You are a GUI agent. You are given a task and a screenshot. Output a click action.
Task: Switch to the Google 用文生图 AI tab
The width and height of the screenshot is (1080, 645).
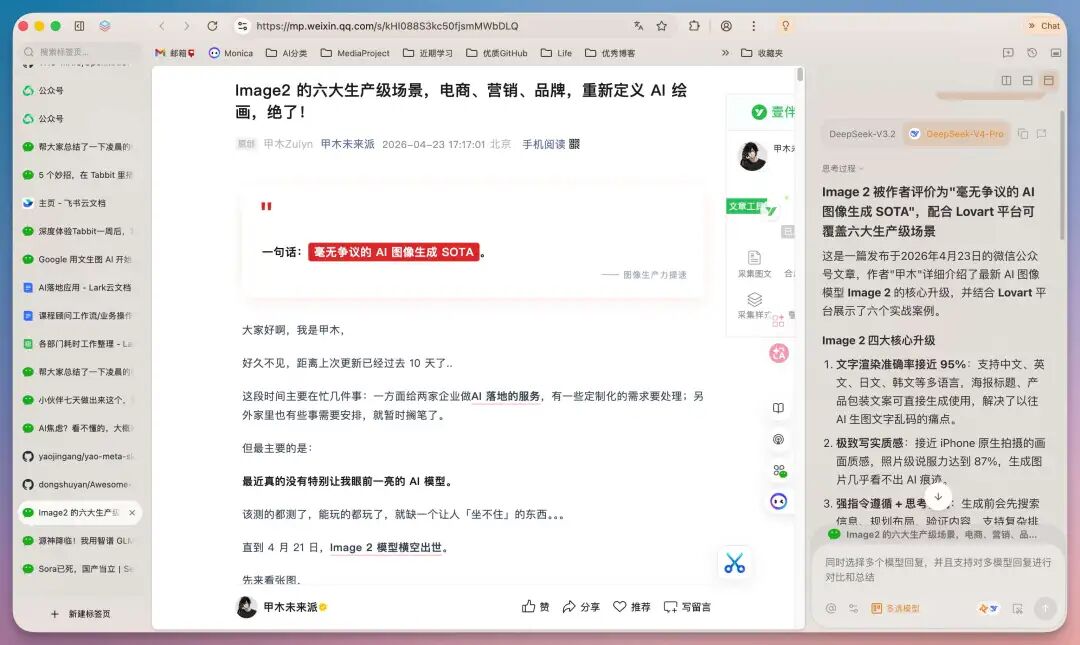[81, 260]
